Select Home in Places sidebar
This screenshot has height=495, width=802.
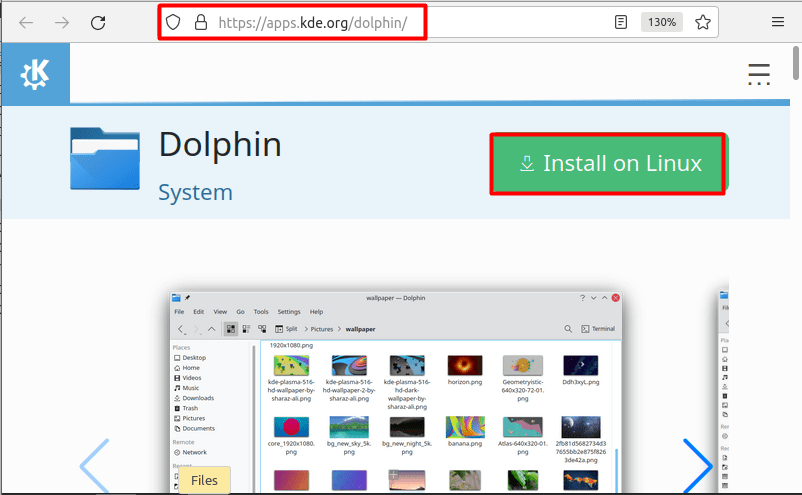pyautogui.click(x=187, y=368)
